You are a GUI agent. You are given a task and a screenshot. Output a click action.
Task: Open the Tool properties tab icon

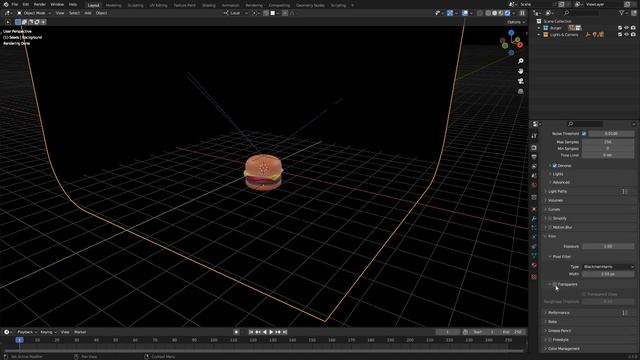534,136
